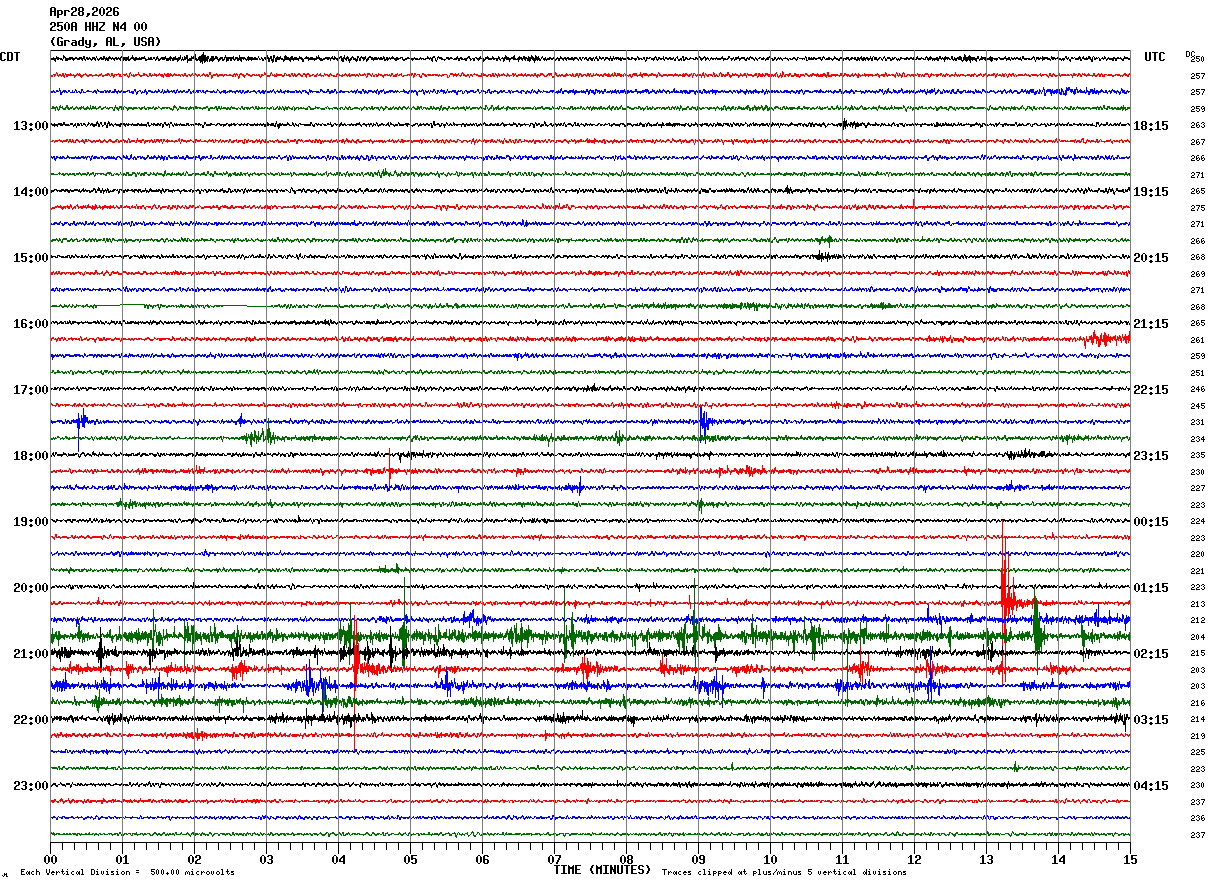Image resolution: width=1210 pixels, height=886 pixels.
Task: Select the Traces clipped footer note
Action: click(784, 872)
